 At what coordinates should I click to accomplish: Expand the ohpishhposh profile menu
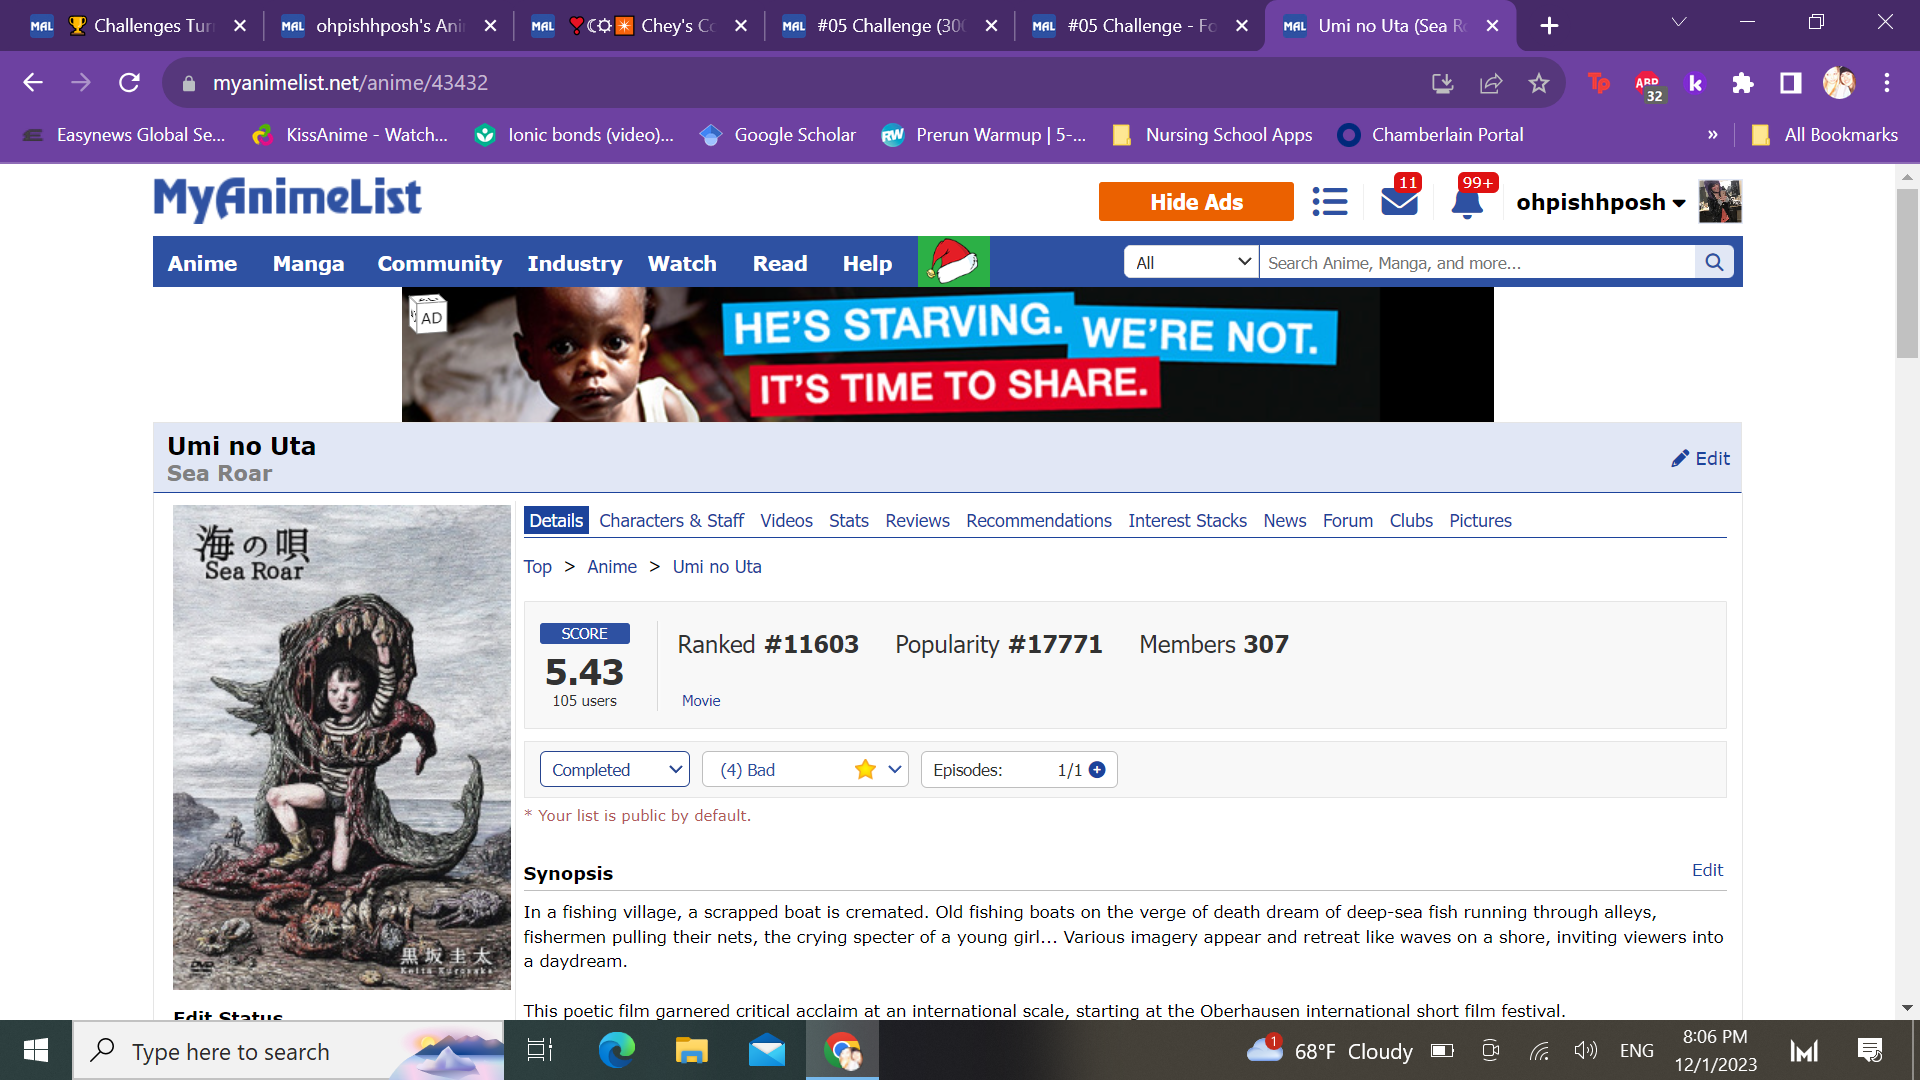[1600, 202]
